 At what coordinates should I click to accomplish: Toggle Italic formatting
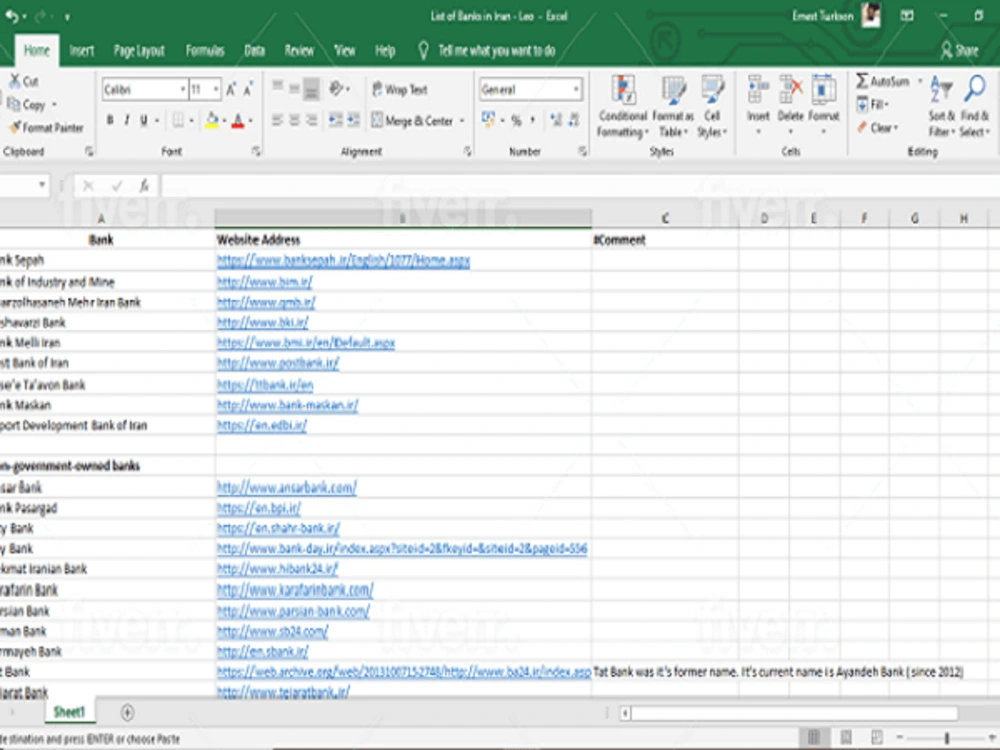[127, 120]
